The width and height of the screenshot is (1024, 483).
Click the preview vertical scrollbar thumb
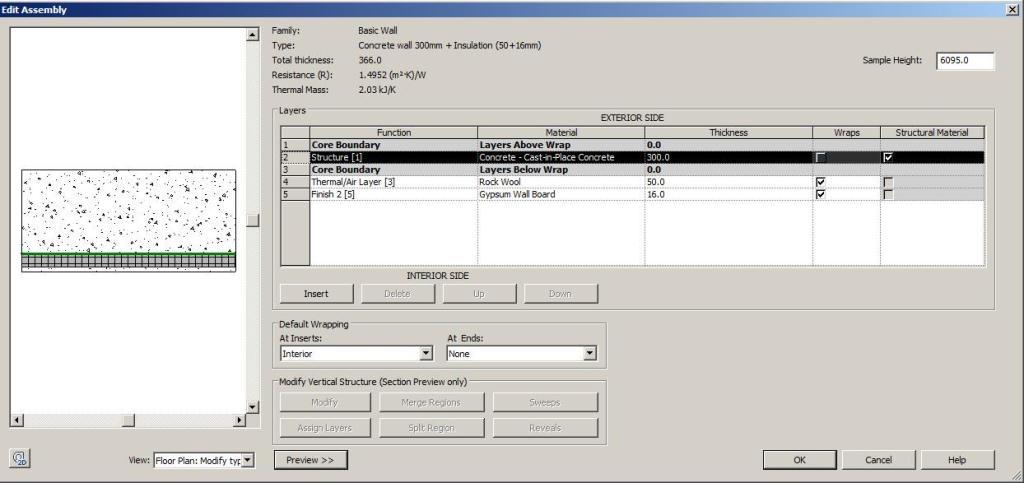(x=253, y=220)
